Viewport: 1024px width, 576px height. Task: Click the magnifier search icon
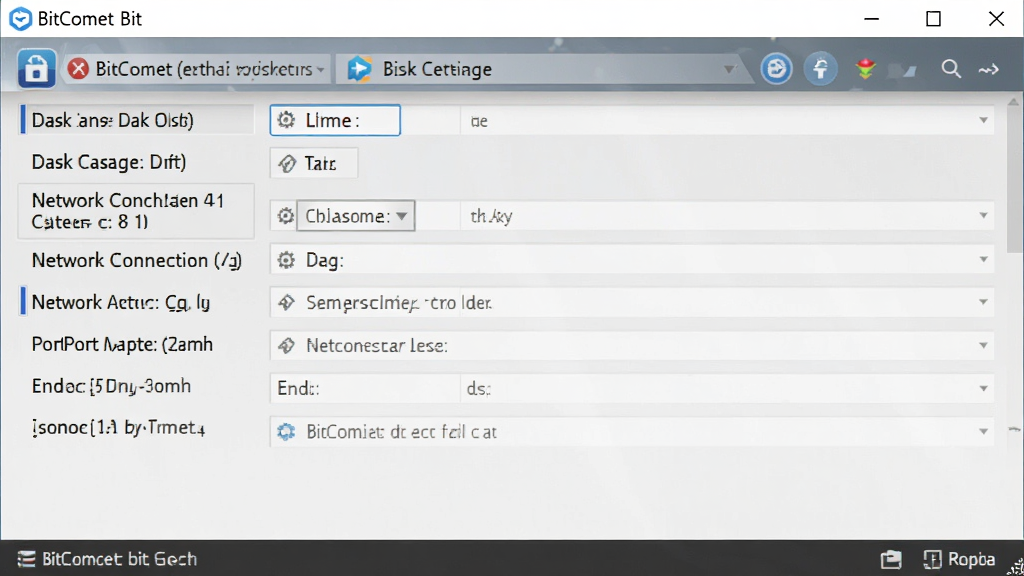(951, 69)
